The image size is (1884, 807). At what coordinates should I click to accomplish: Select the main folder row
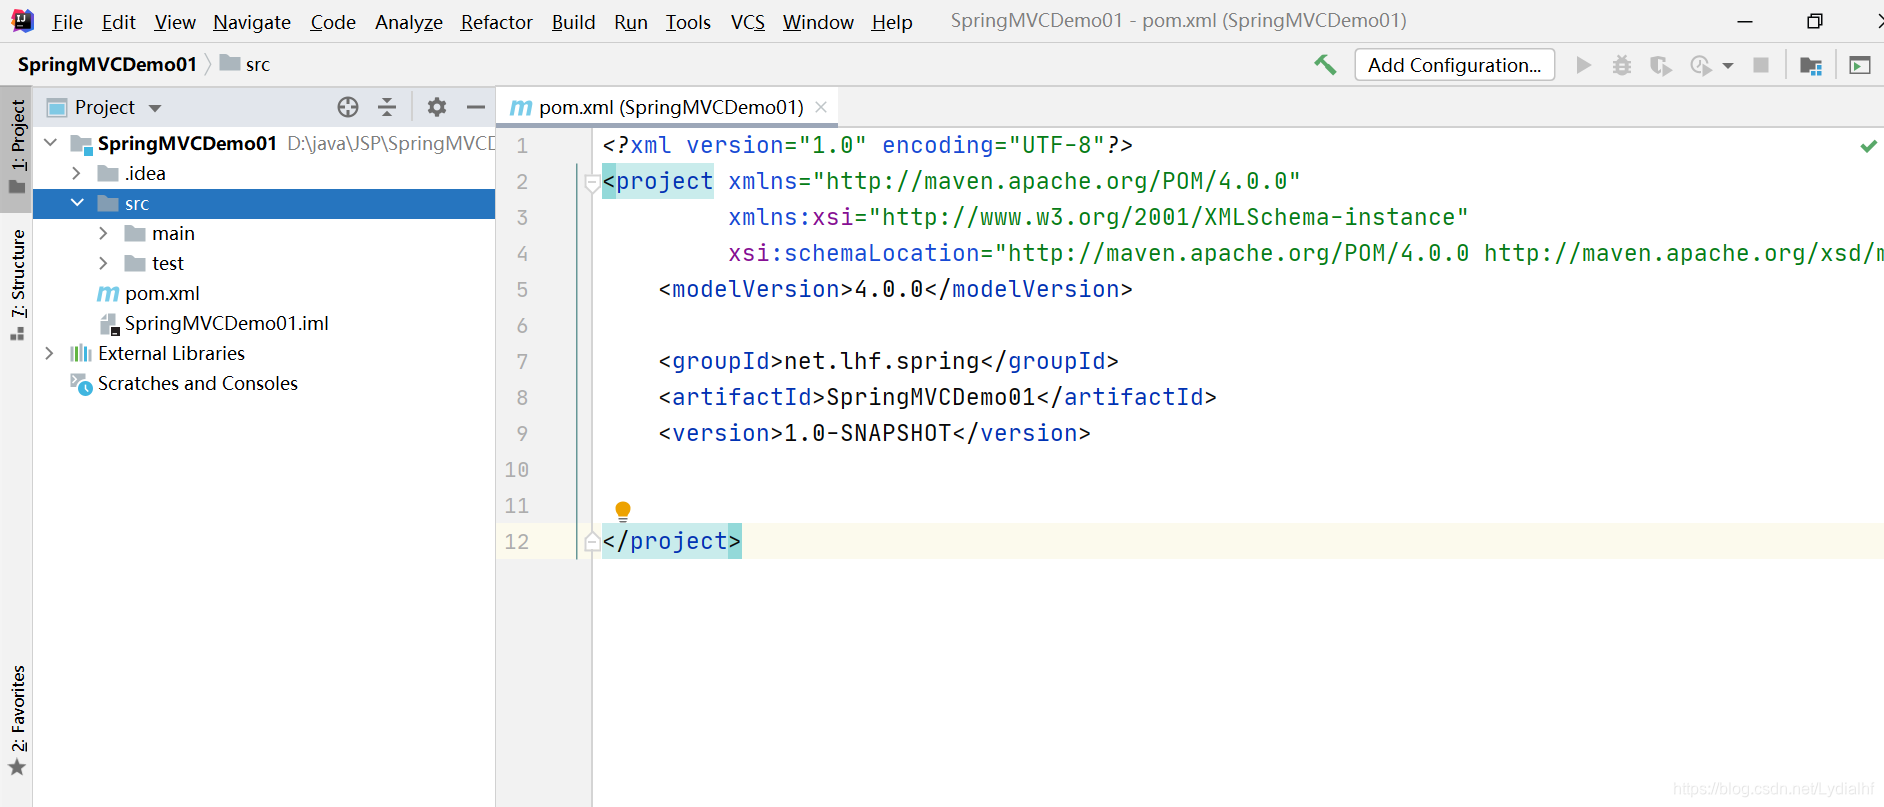(x=264, y=233)
